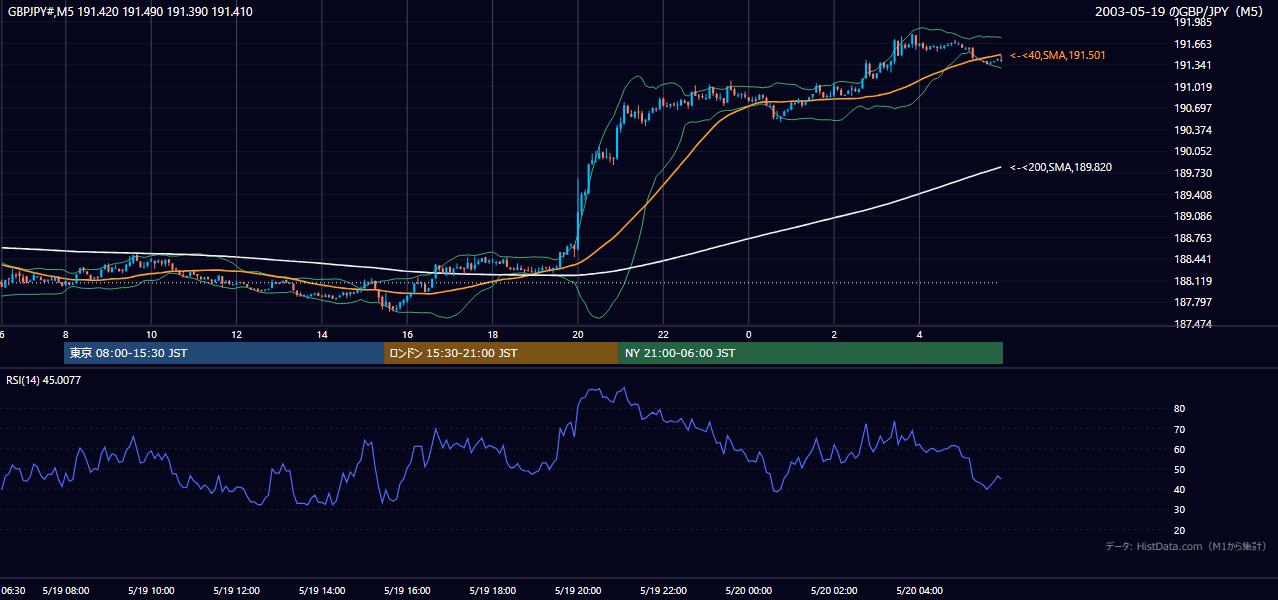1278x600 pixels.
Task: Click price level 188.763 on the axis
Action: click(1193, 238)
